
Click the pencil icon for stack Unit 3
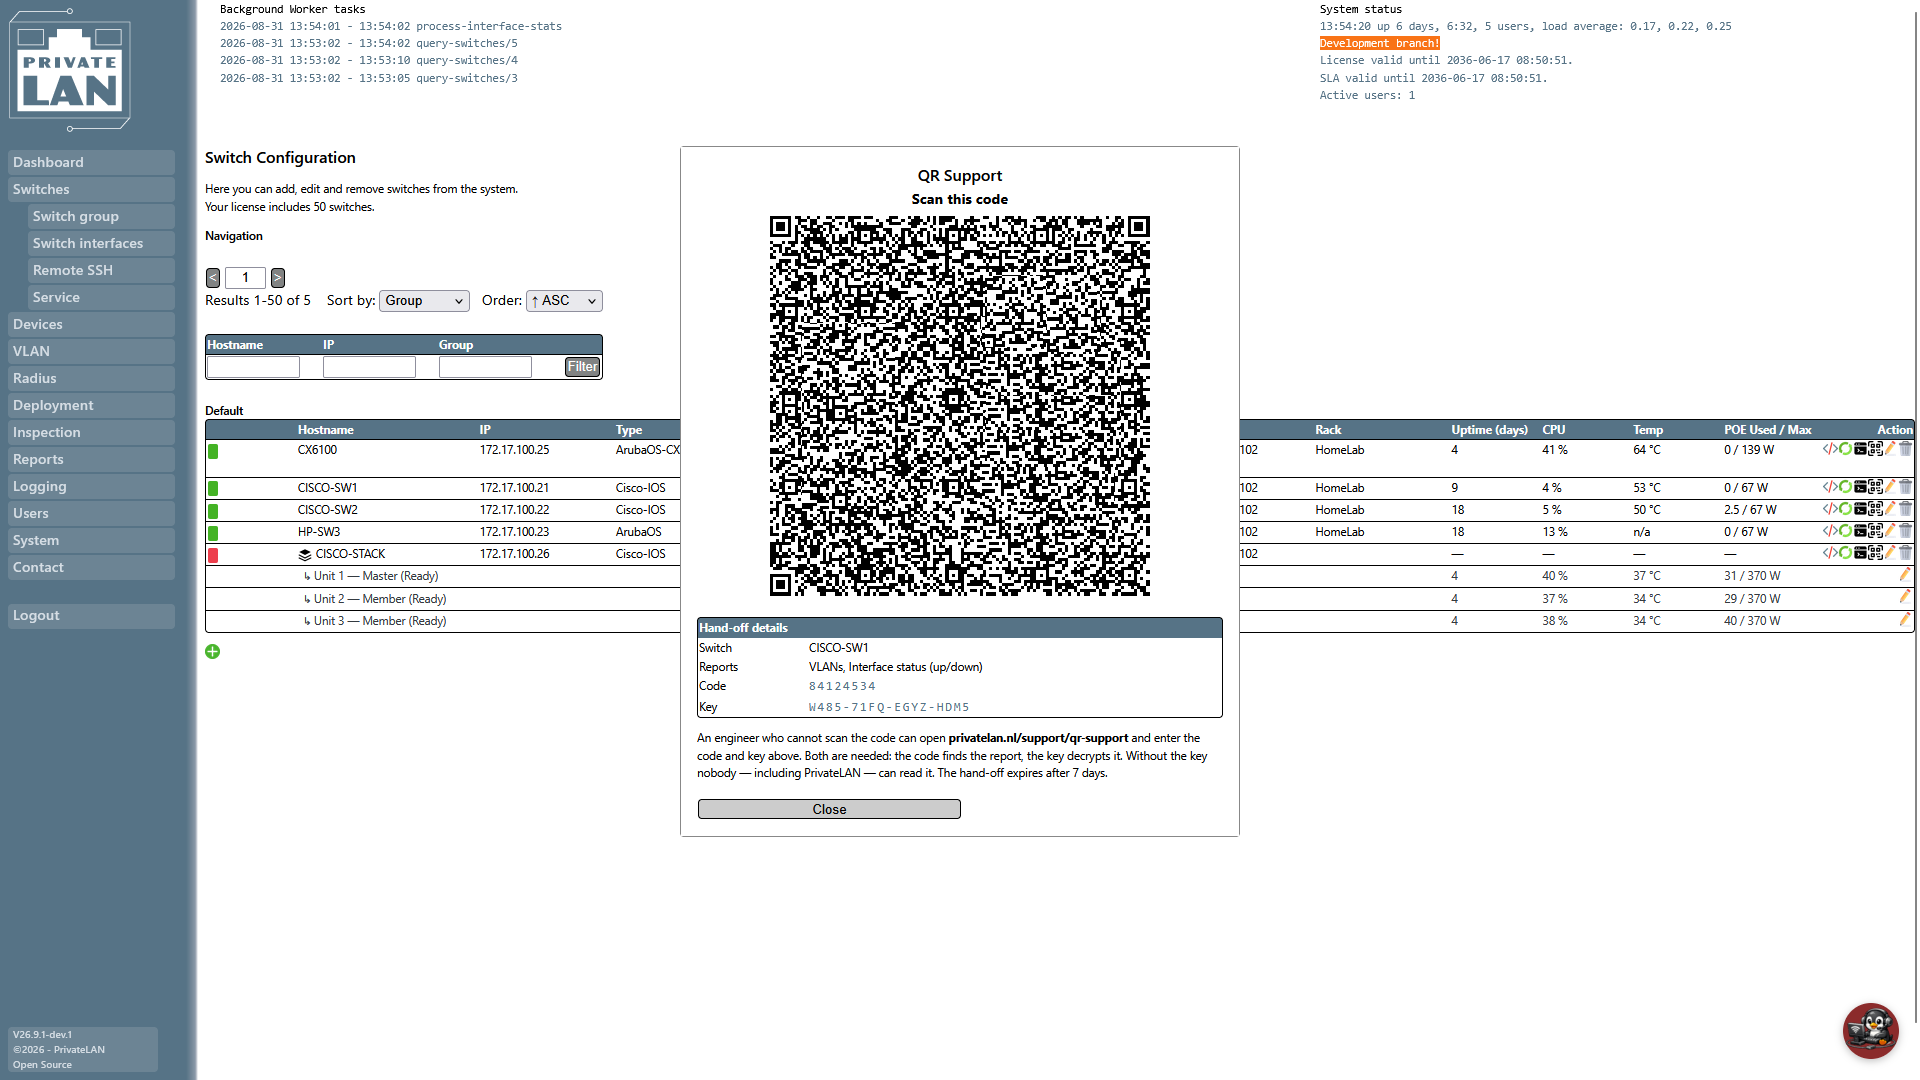click(x=1905, y=620)
